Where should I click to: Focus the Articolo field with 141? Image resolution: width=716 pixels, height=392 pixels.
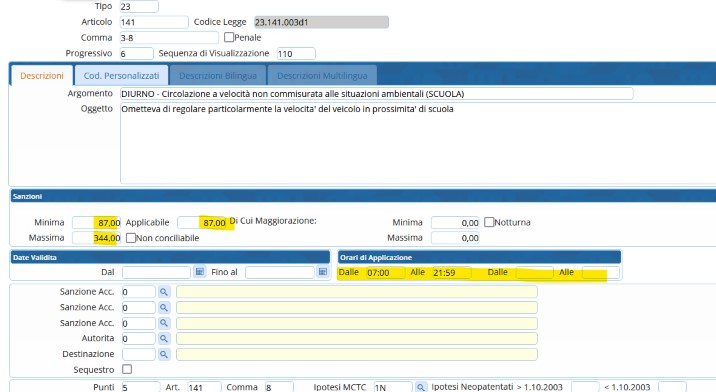(x=154, y=22)
